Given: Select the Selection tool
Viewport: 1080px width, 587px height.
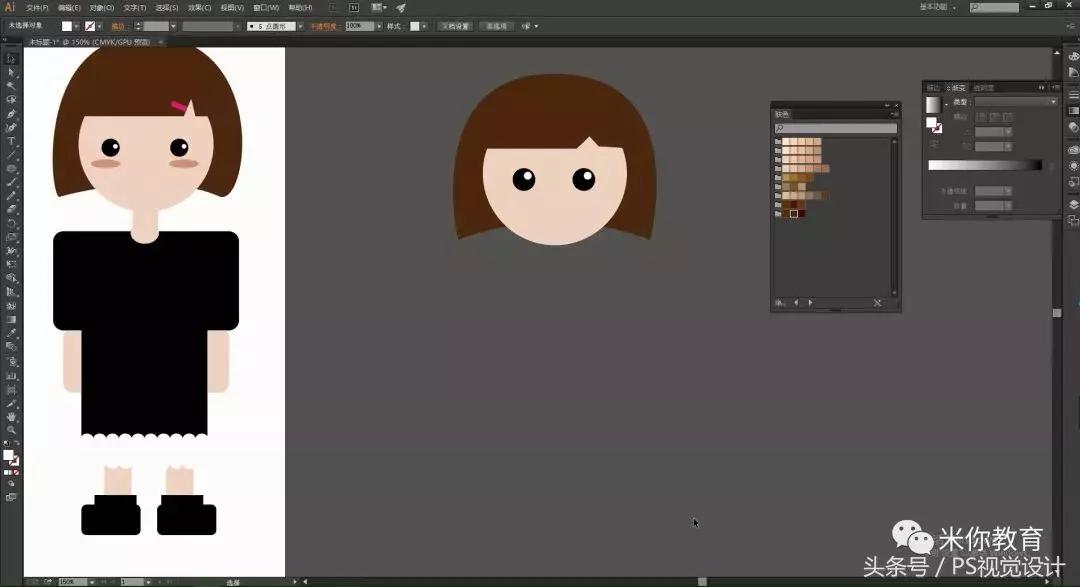Looking at the screenshot, I should pos(11,58).
